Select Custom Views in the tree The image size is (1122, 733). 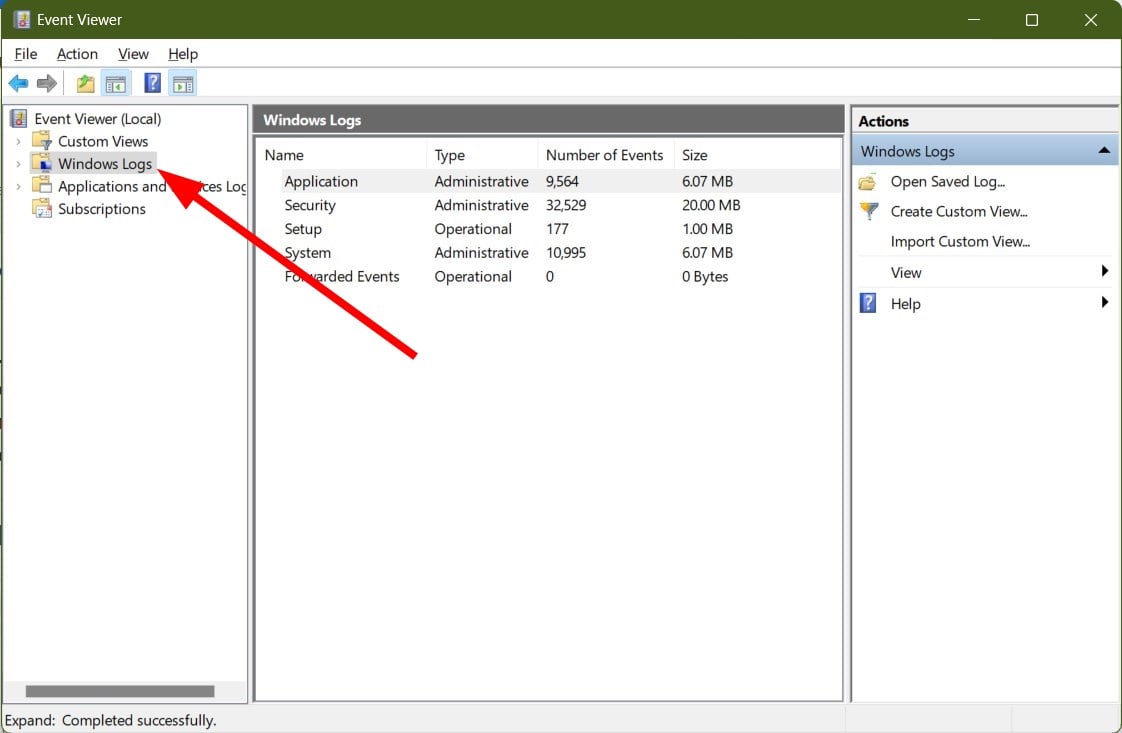(103, 141)
